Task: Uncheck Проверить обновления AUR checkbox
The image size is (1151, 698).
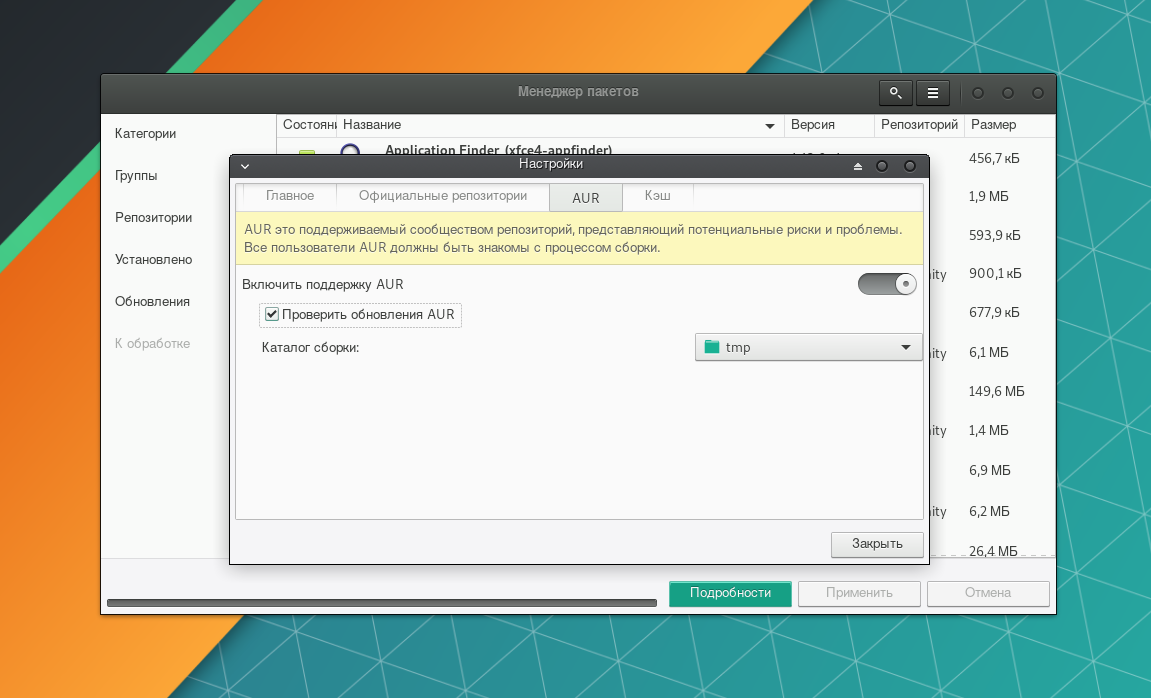Action: tap(272, 314)
